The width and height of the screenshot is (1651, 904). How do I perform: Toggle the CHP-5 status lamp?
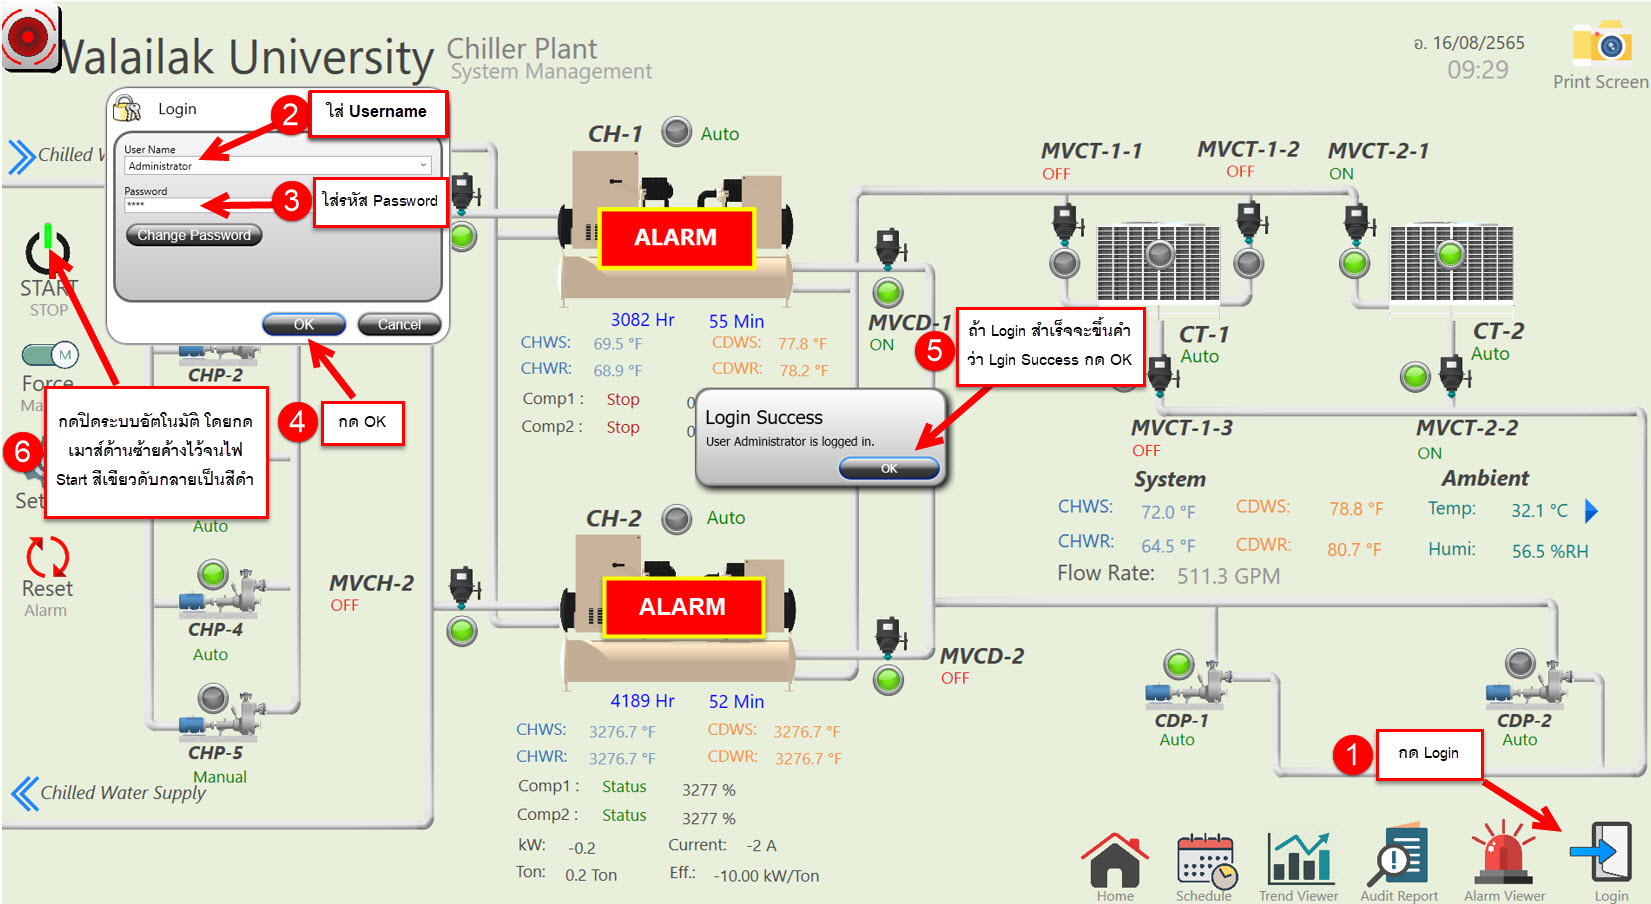pos(213,697)
